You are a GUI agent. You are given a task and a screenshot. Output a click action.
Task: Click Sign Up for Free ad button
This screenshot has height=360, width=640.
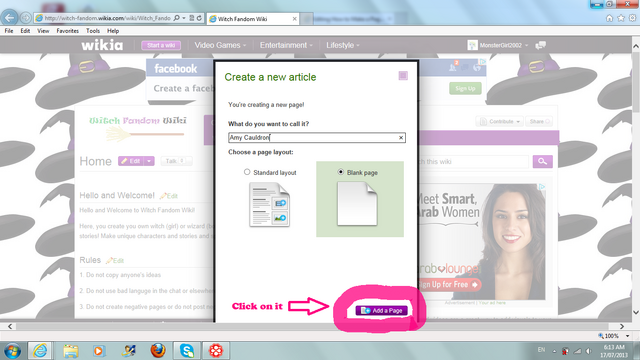tap(449, 284)
